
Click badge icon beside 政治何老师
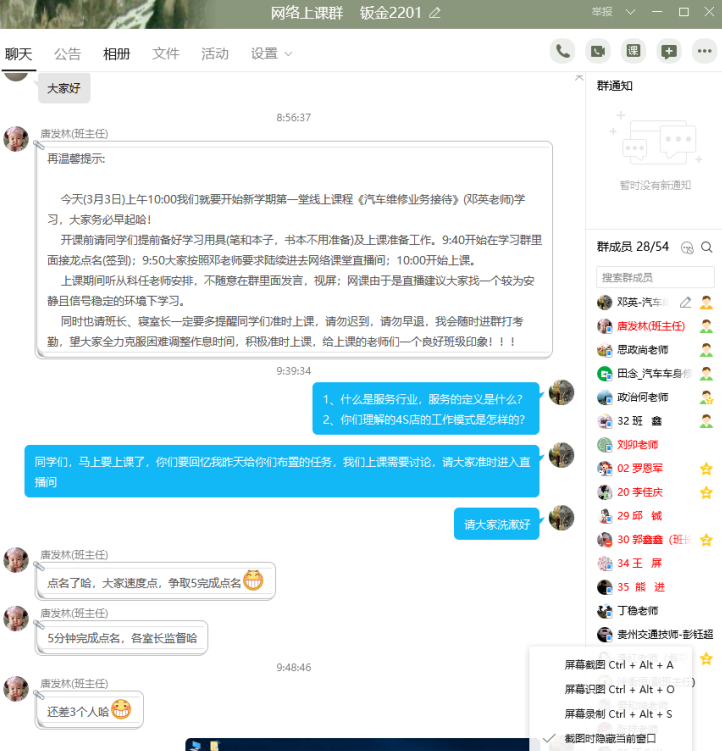tap(706, 397)
